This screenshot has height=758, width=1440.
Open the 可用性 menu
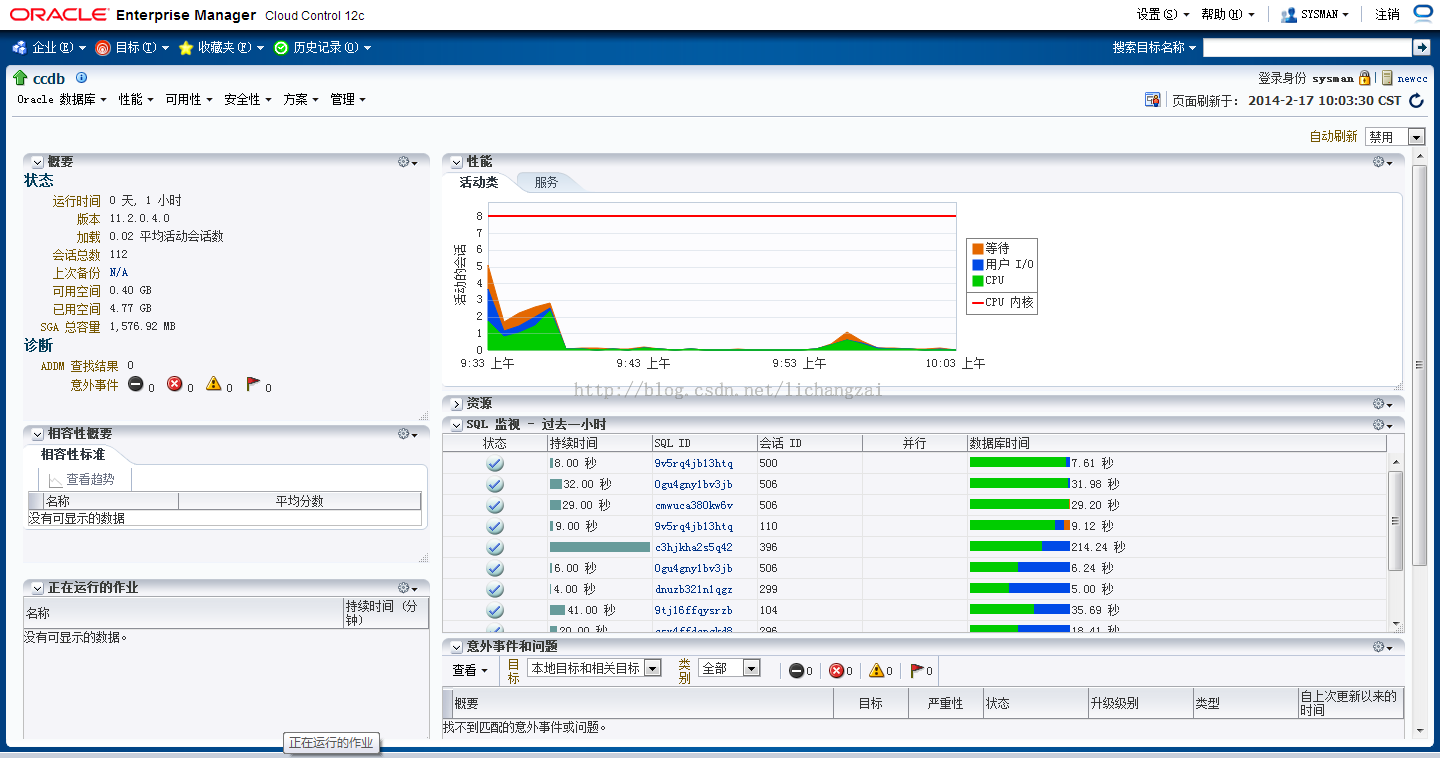(x=189, y=100)
